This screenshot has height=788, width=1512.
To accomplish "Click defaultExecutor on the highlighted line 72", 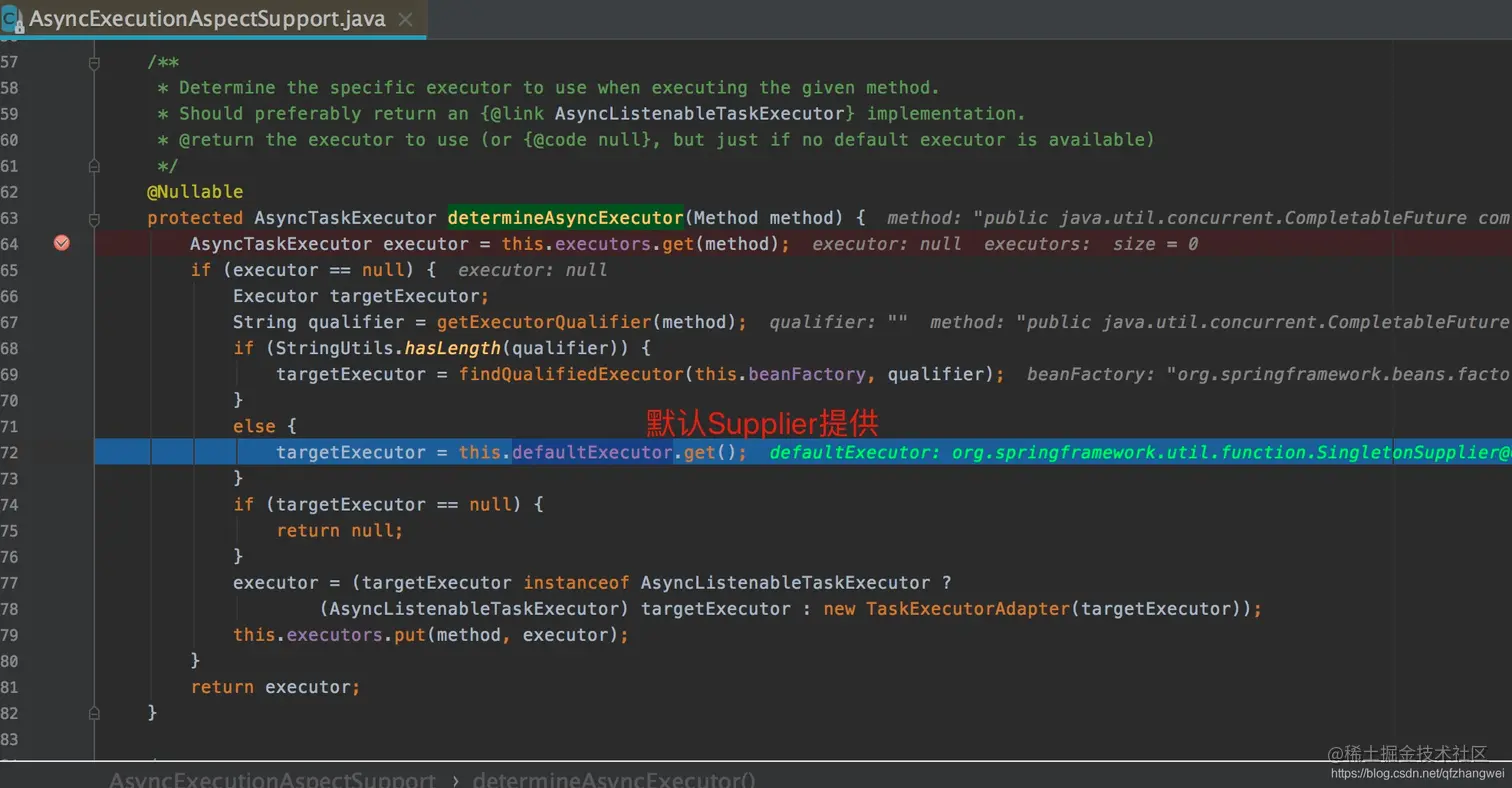I will coord(593,452).
